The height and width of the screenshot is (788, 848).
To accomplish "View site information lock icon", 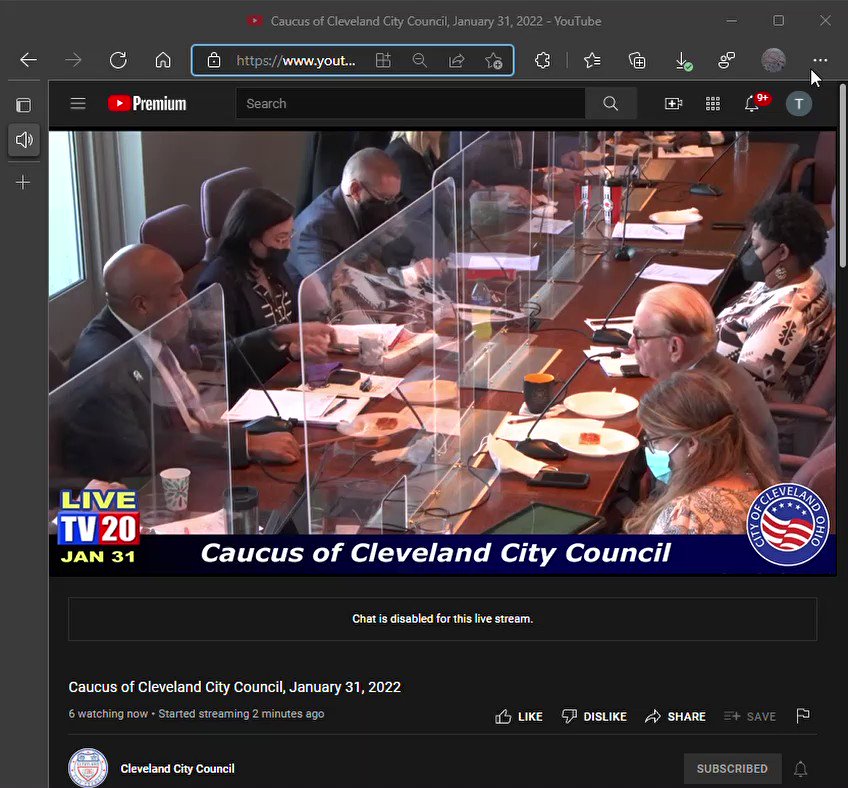I will (x=214, y=60).
